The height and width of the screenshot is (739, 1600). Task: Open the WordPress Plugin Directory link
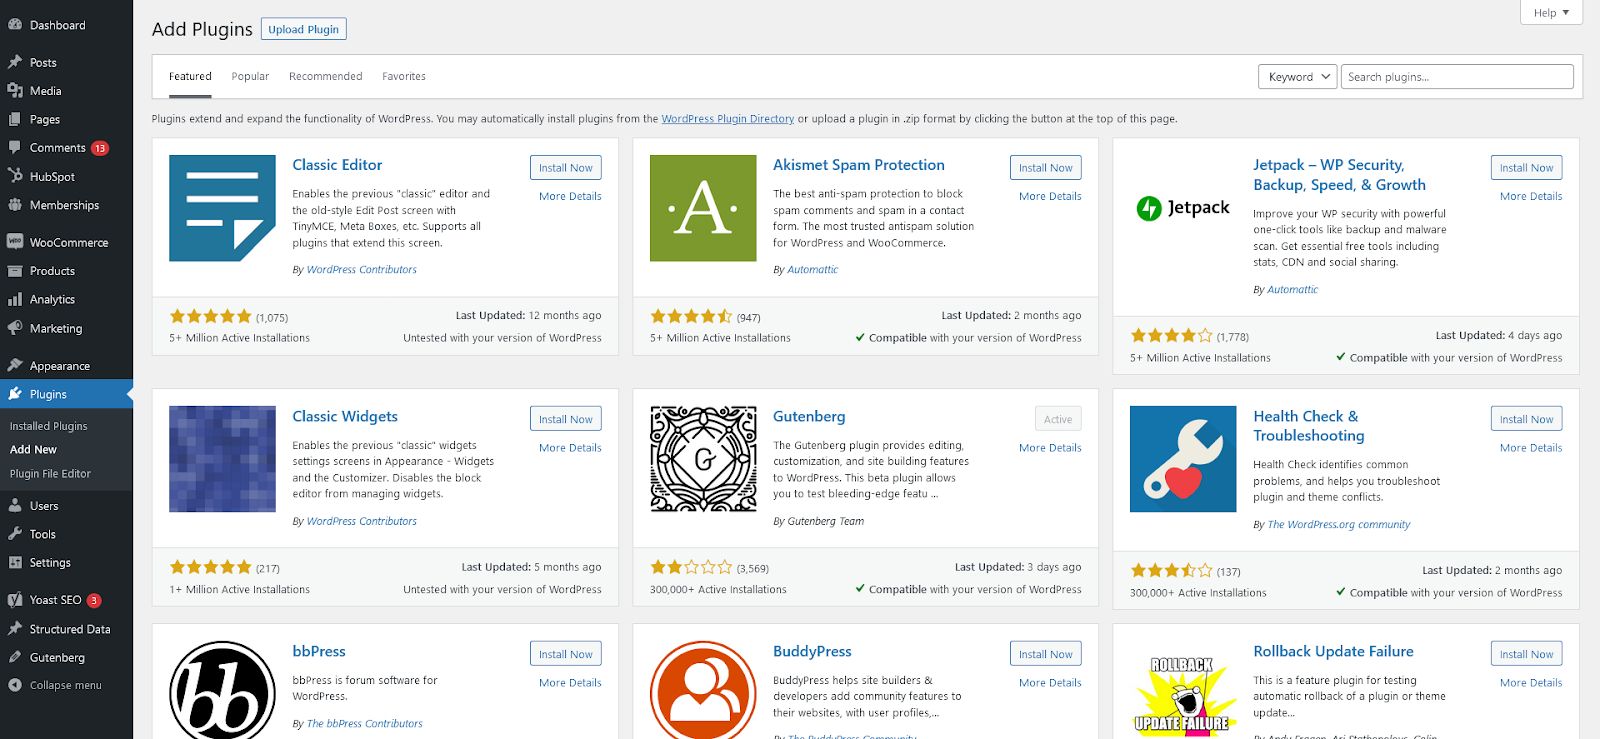click(x=728, y=118)
